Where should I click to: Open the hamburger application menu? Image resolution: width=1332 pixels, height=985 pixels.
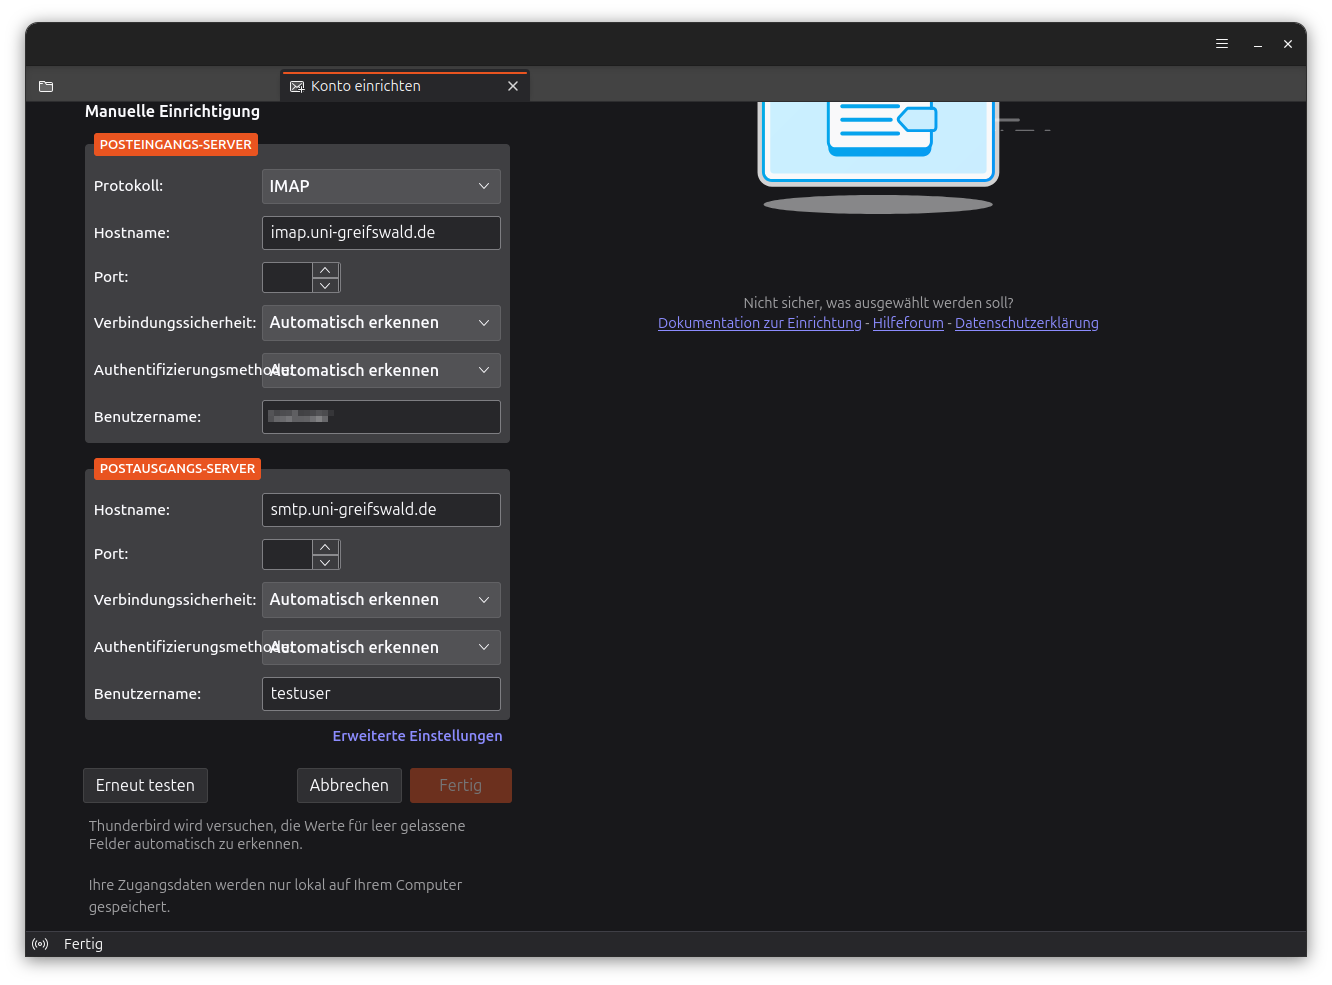click(x=1222, y=44)
